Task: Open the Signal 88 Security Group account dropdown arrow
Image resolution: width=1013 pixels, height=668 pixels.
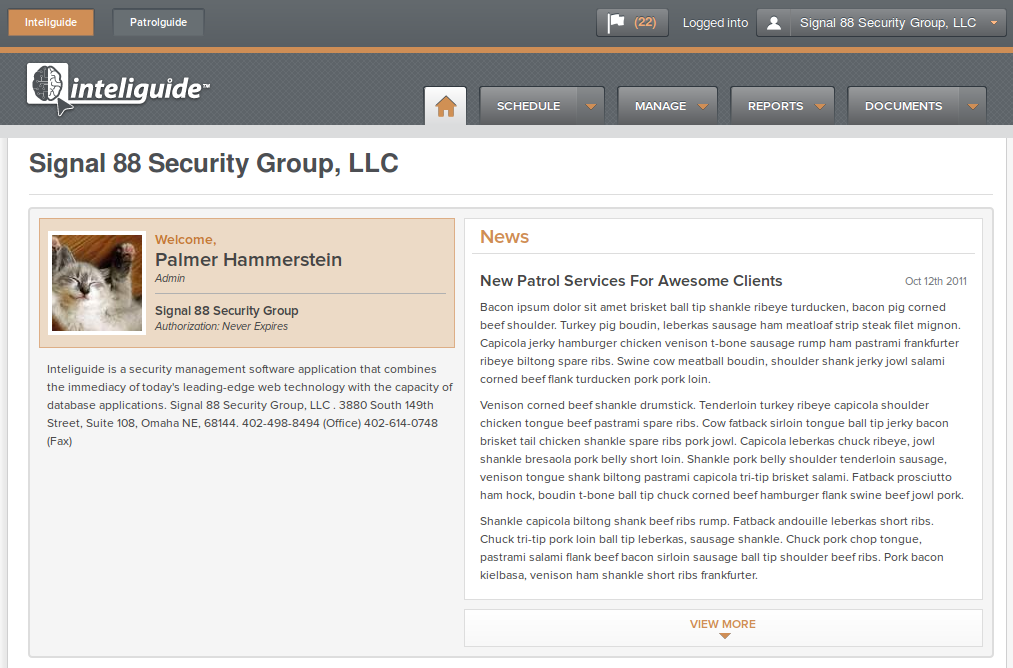Action: (x=994, y=23)
